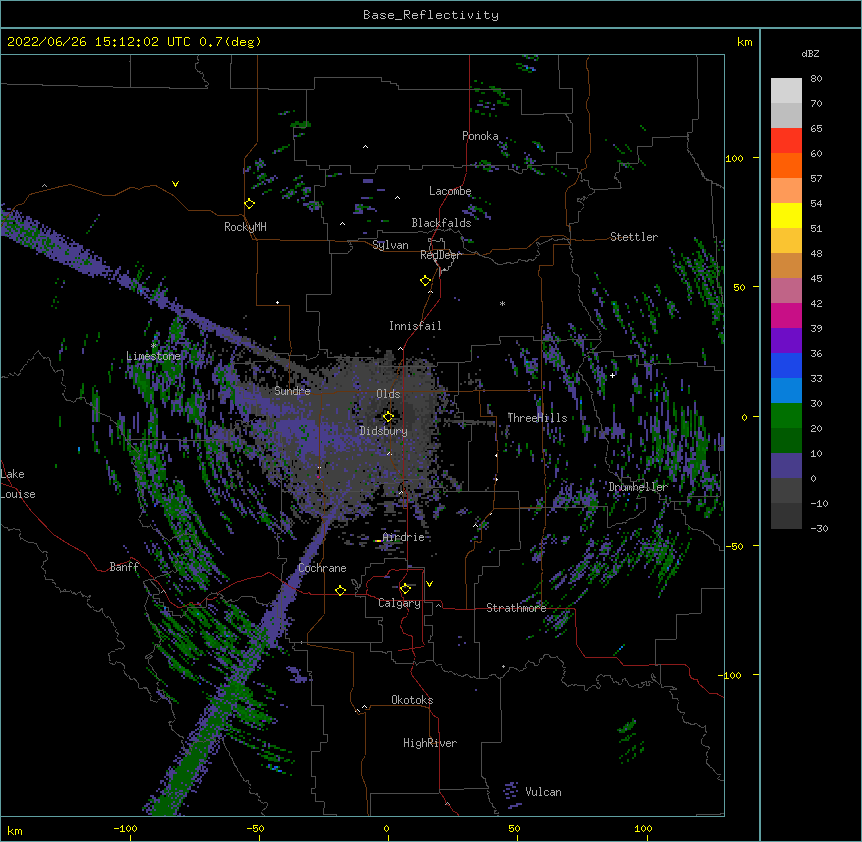Click the Vulcan town label
Image resolution: width=862 pixels, height=842 pixels.
point(543,792)
